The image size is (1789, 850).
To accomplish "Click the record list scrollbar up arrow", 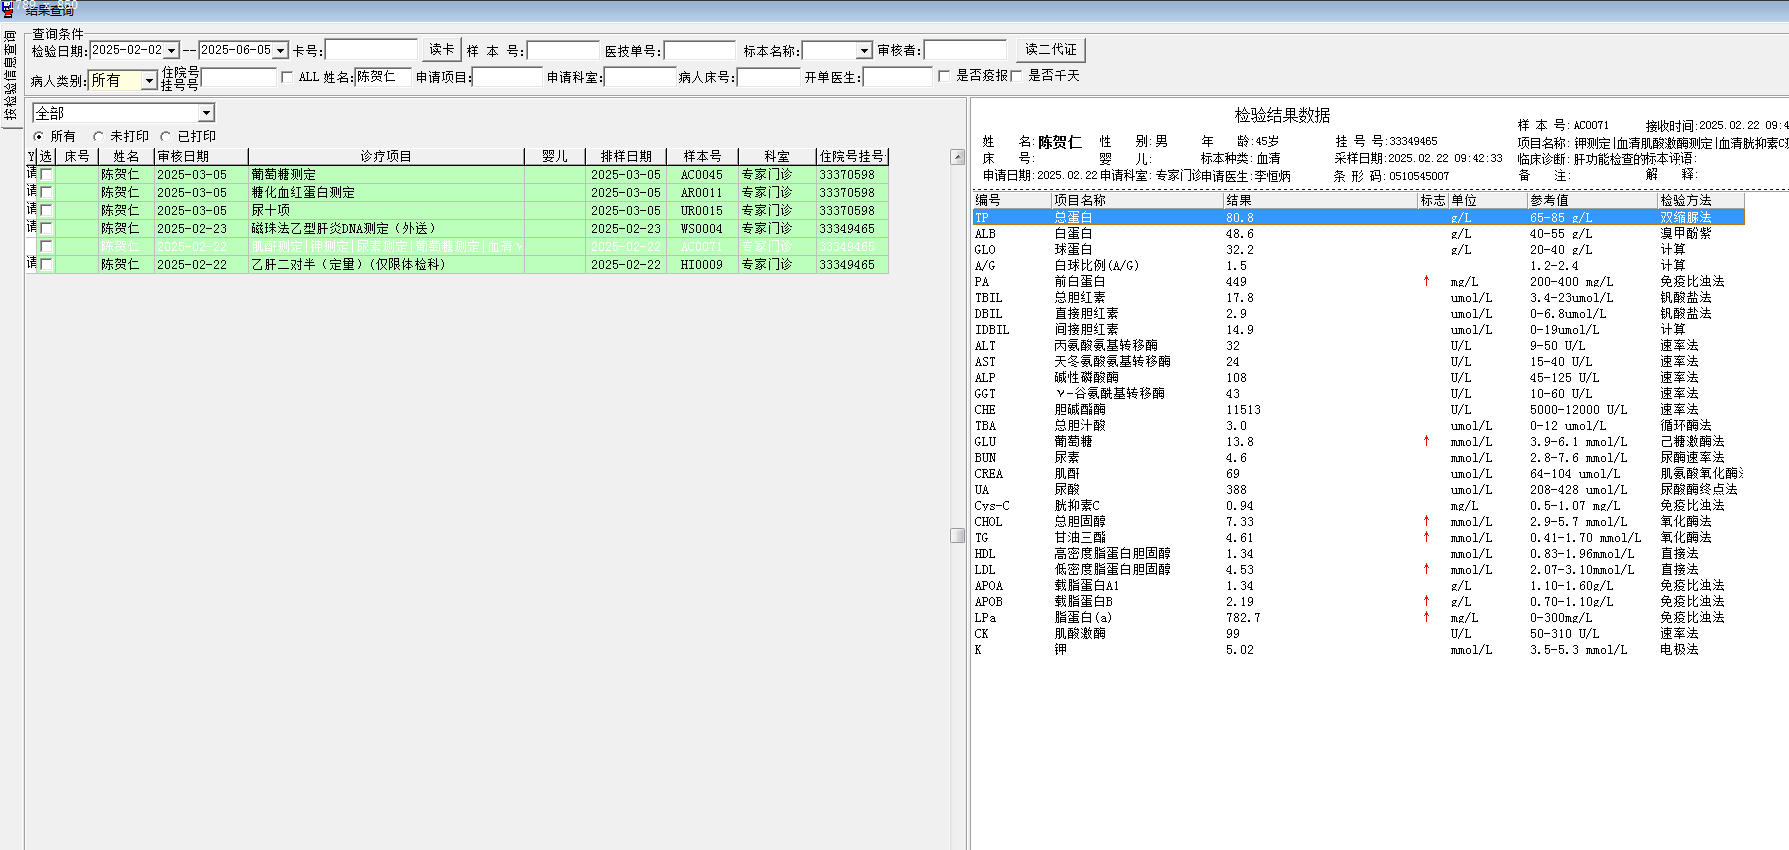I will tap(957, 157).
